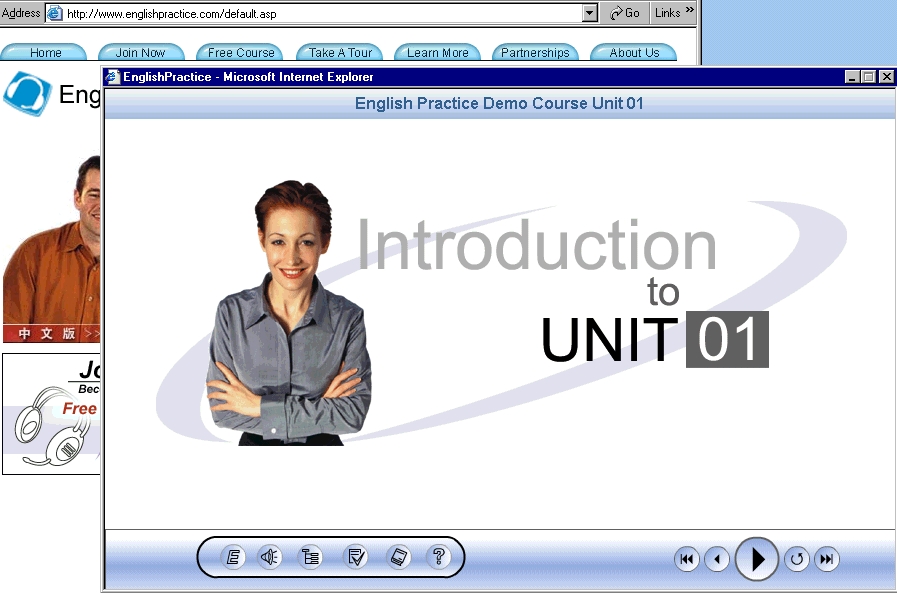Viewport: 897px width, 593px height.
Task: Open the notebook icon in course toolbar
Action: (x=398, y=558)
